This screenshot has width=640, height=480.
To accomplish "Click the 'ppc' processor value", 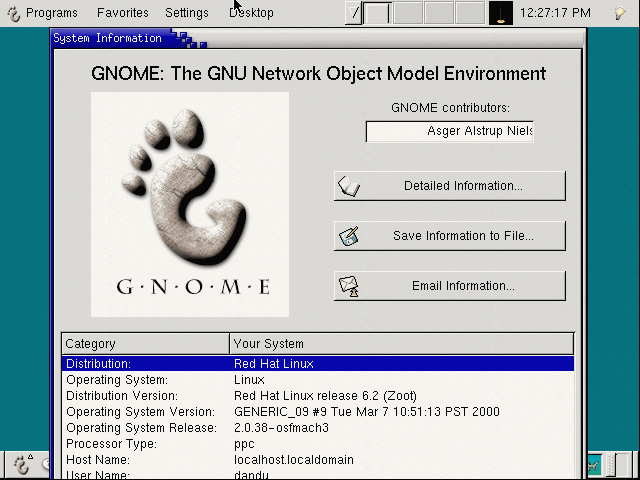I will pos(244,444).
